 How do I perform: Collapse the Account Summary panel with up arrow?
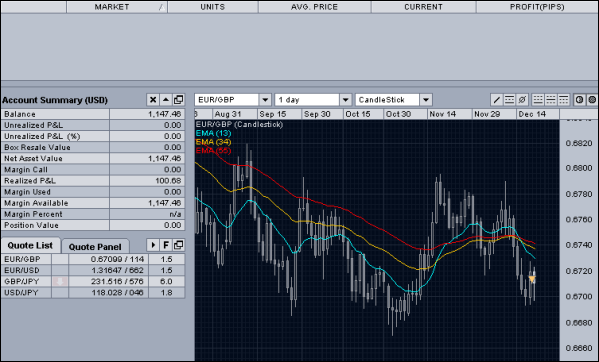click(x=166, y=100)
